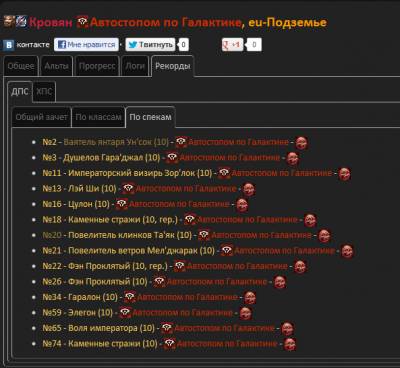400x368 pixels.
Task: Click the guild emblem icon in the header
Action: click(82, 22)
